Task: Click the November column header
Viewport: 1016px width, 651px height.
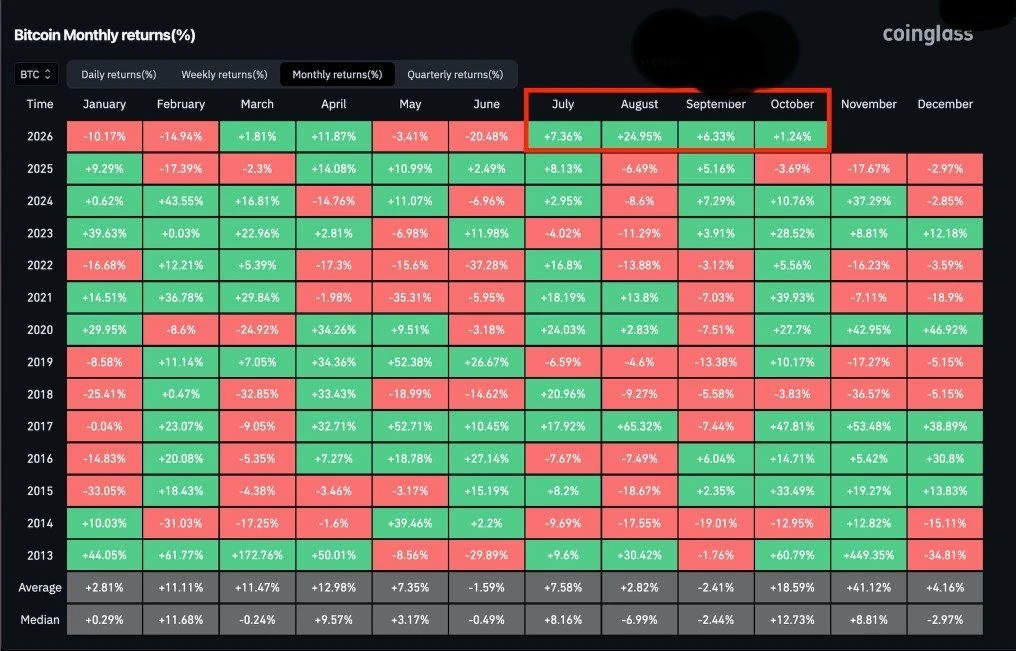Action: (868, 104)
